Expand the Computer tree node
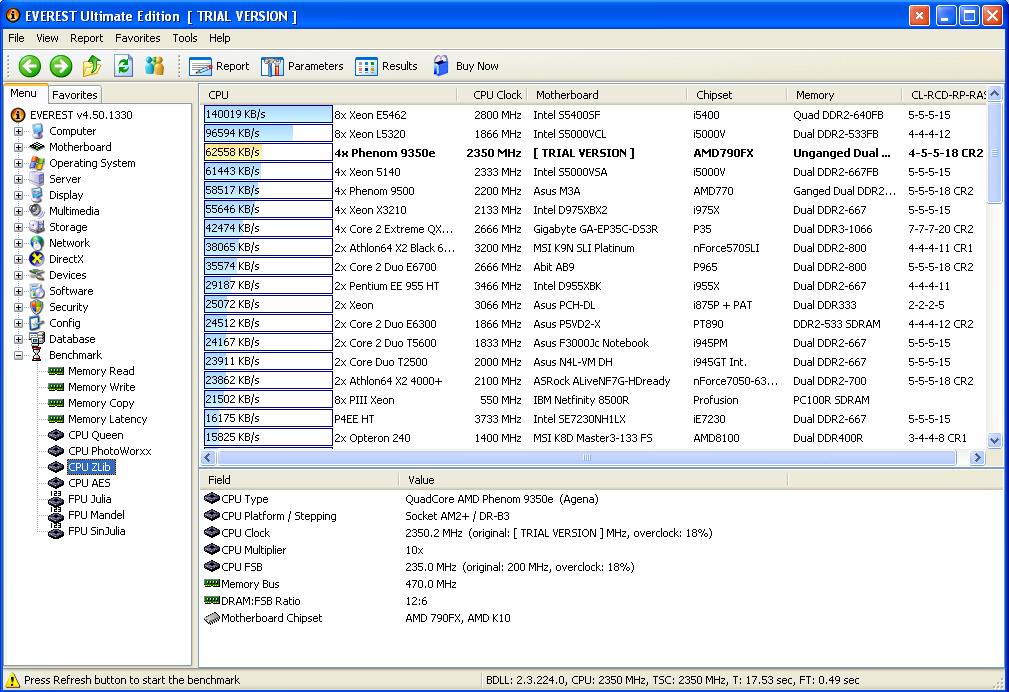 (x=18, y=131)
